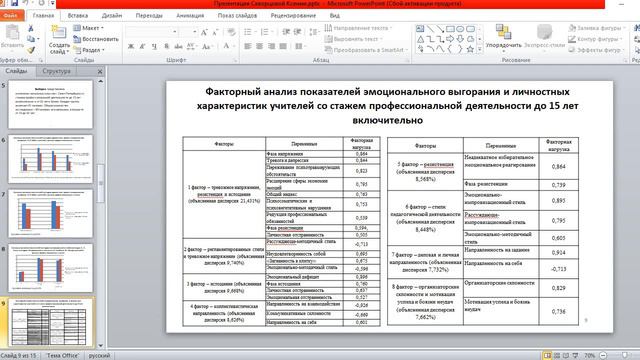Screen dimensions: 640x360
Task: Select the text box shape icon
Action: pos(420,29)
